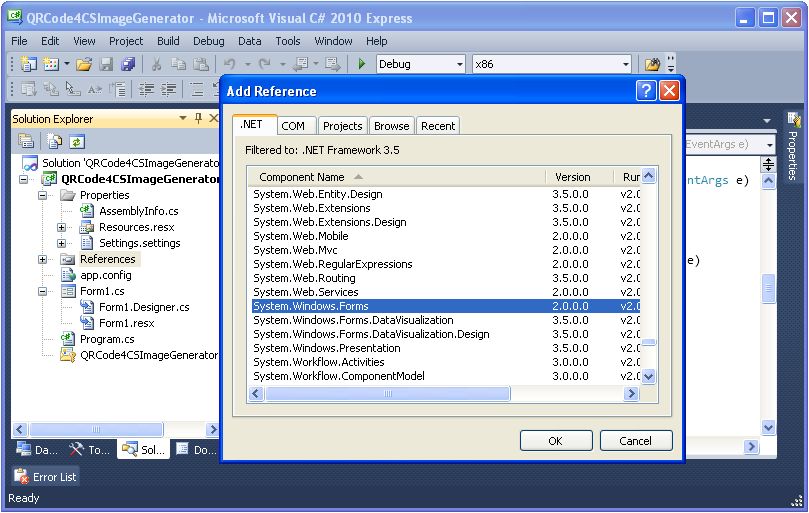Collapse the Form1.cs tree node
809x513 pixels.
[x=43, y=291]
